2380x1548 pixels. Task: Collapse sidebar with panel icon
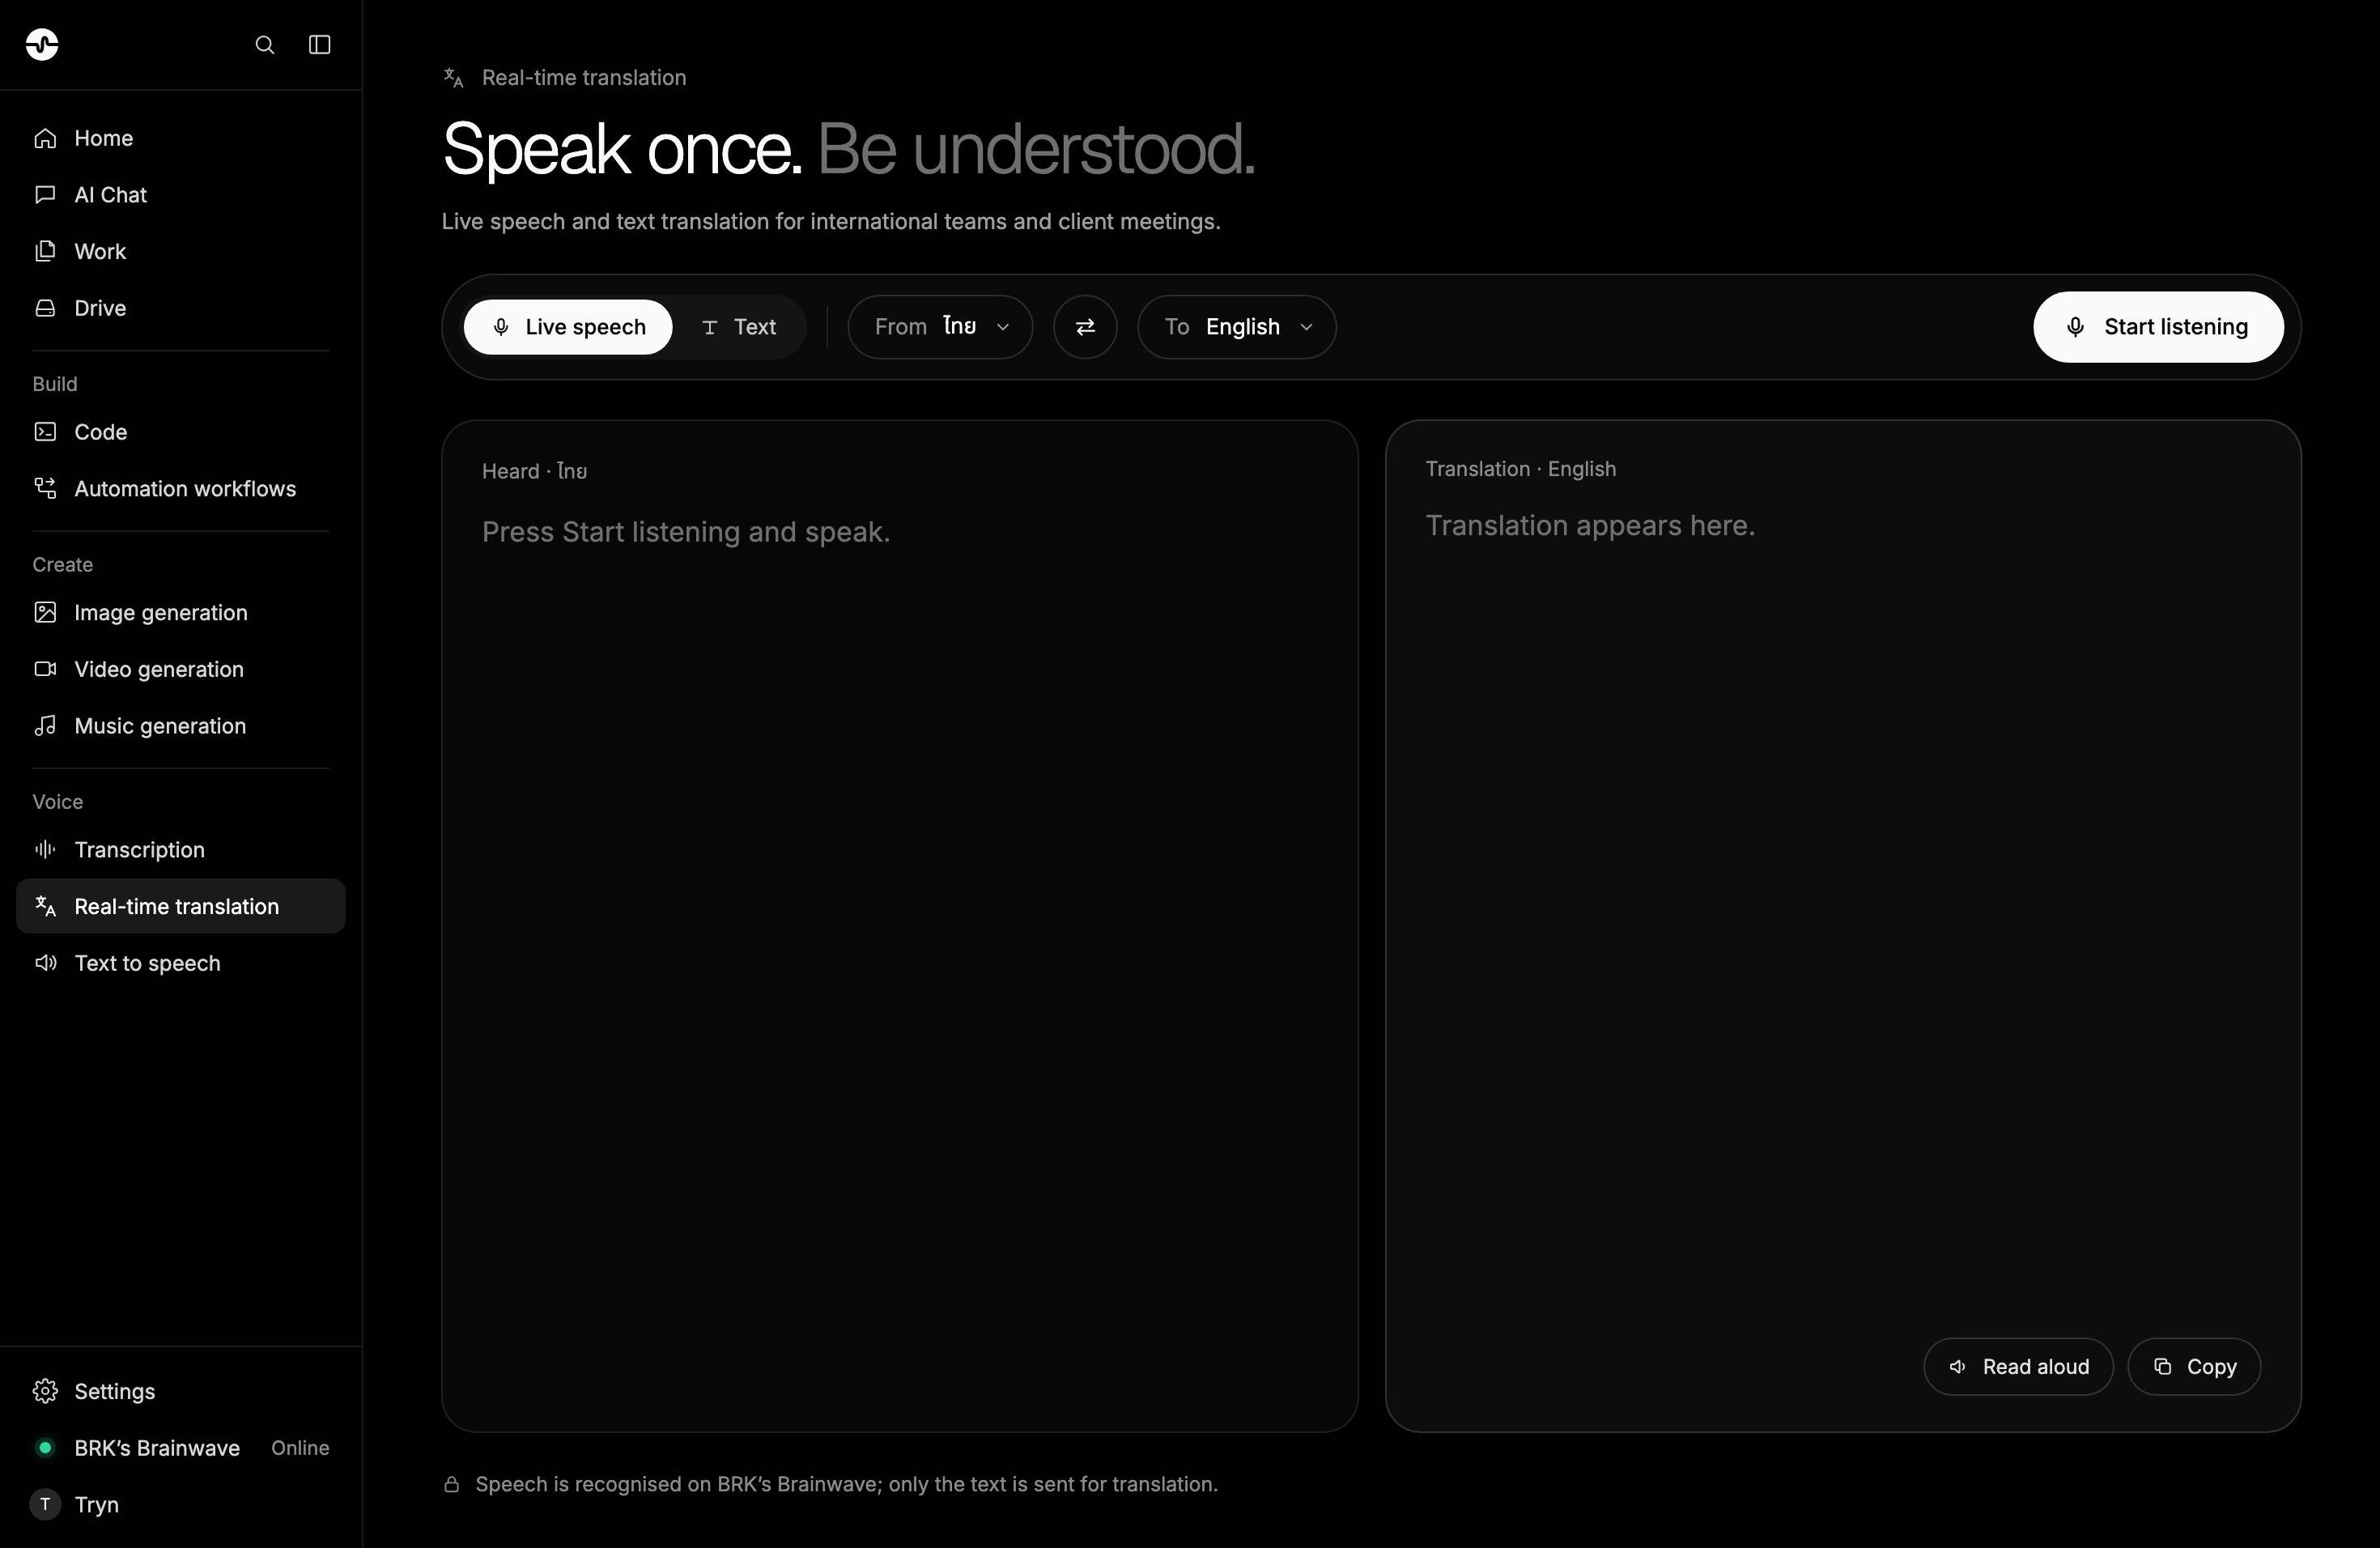(319, 45)
